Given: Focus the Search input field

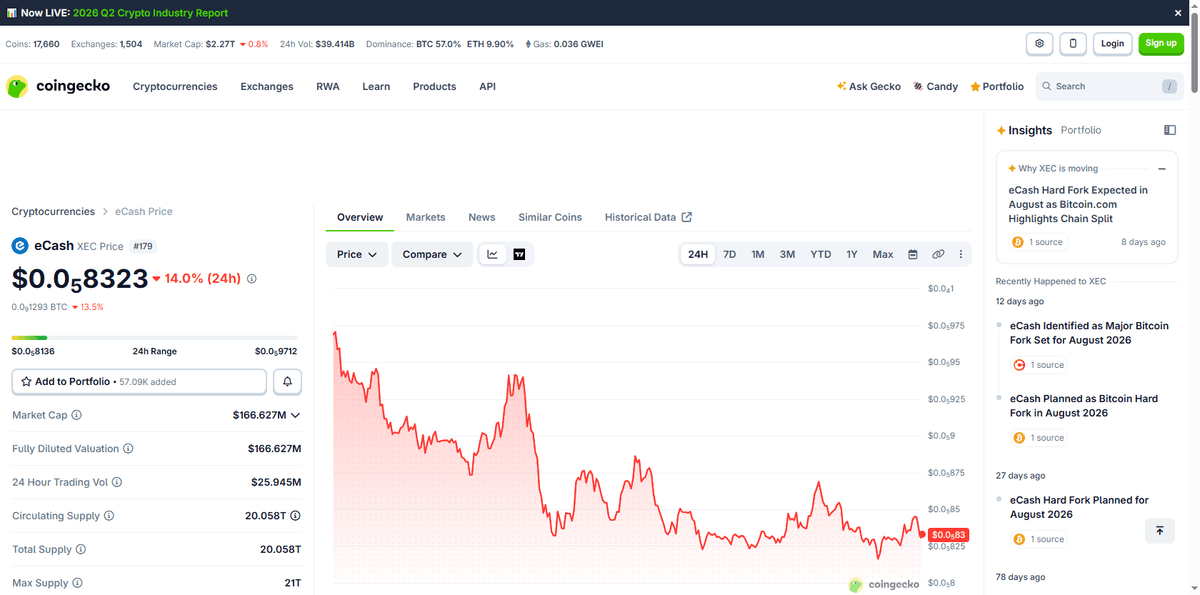Looking at the screenshot, I should coord(1109,86).
